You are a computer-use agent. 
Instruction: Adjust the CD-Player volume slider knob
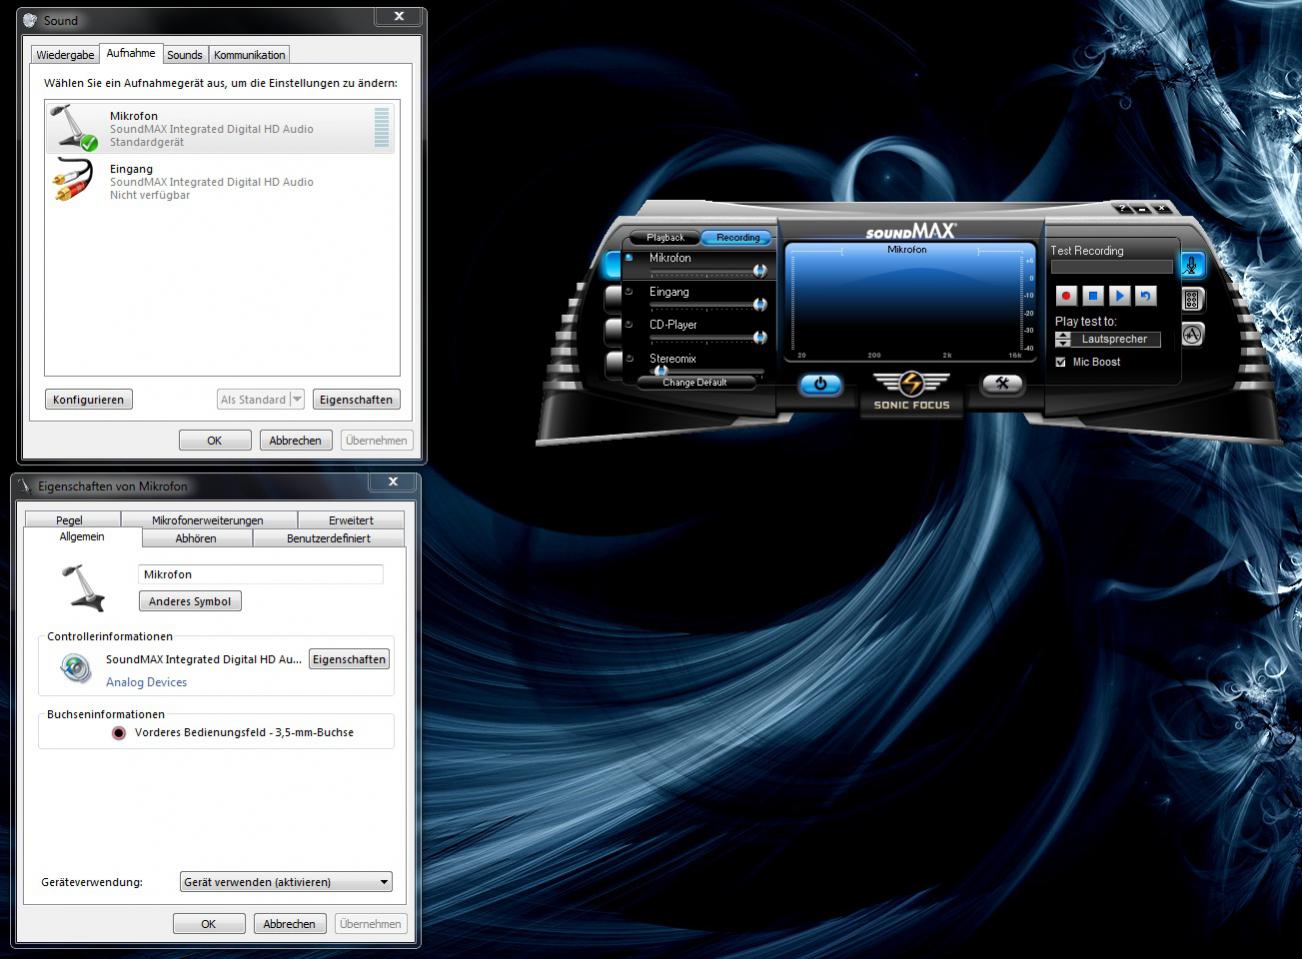(760, 337)
